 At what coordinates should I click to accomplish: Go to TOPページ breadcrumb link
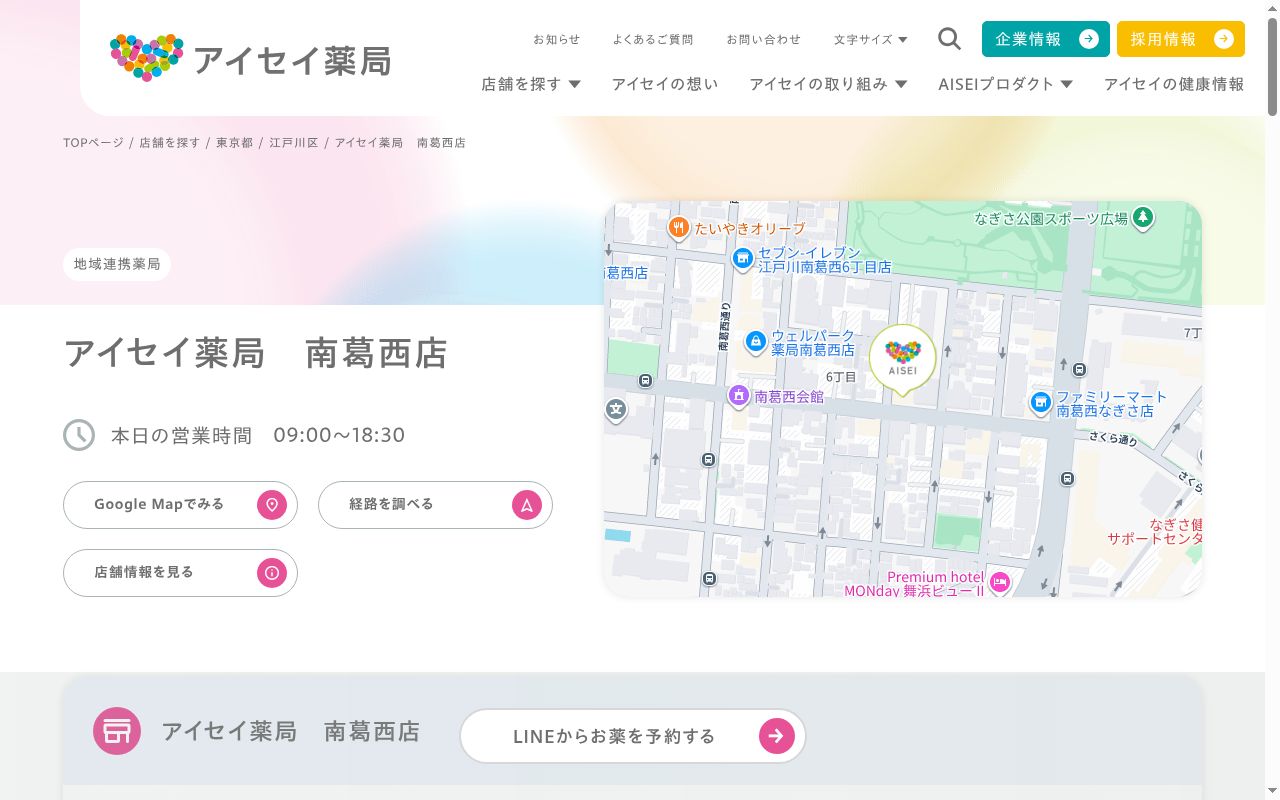tap(93, 143)
